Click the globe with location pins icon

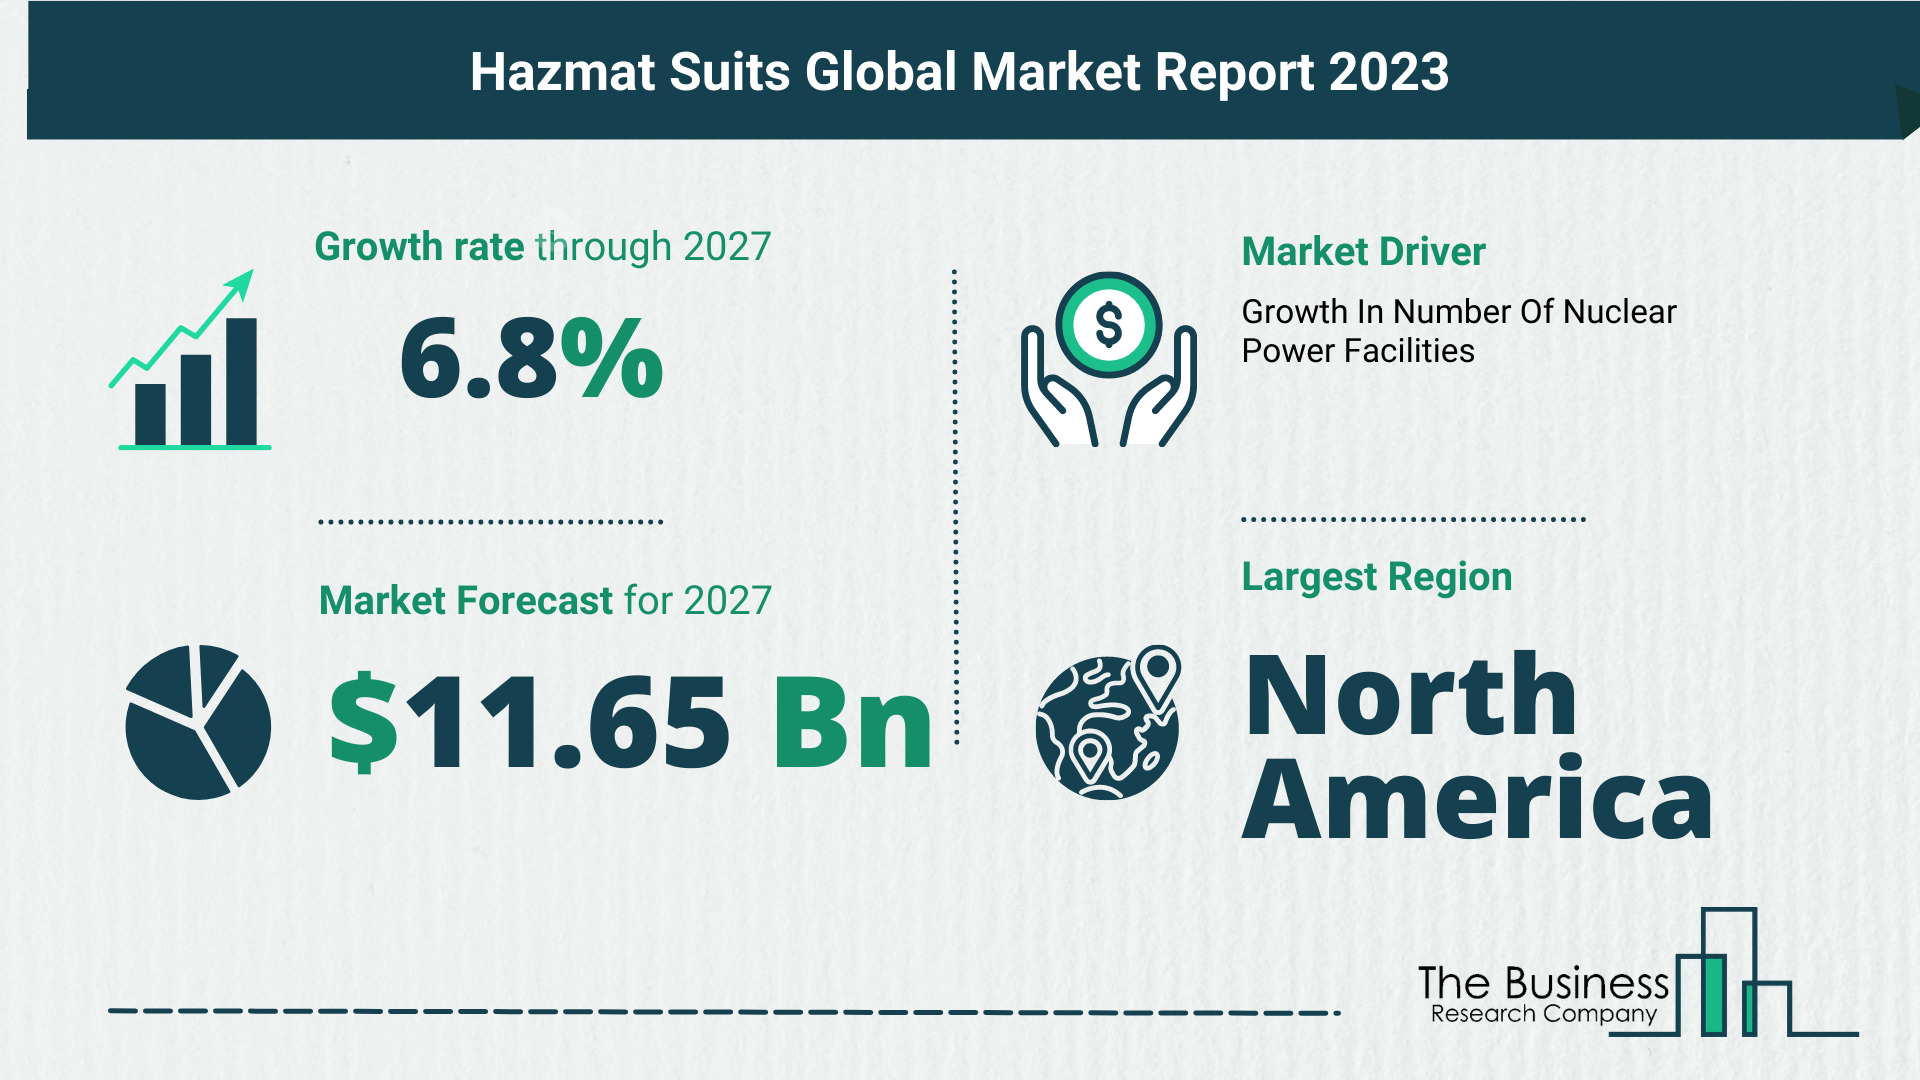1108,721
